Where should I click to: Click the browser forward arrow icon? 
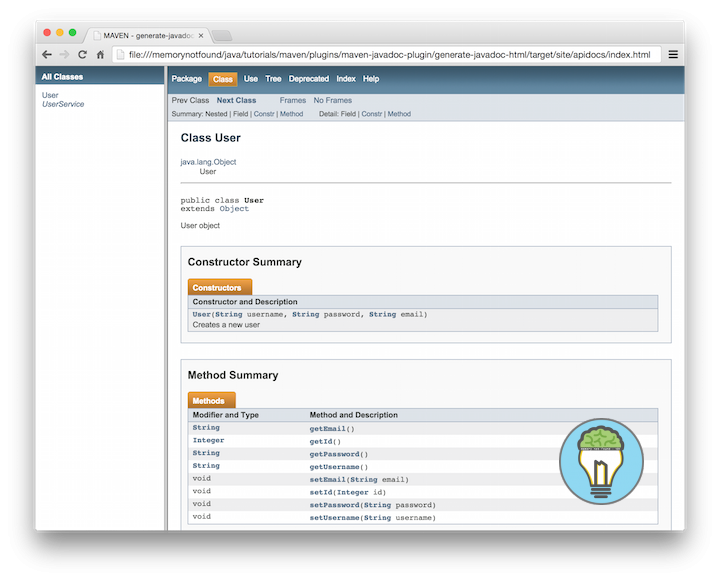pyautogui.click(x=64, y=55)
